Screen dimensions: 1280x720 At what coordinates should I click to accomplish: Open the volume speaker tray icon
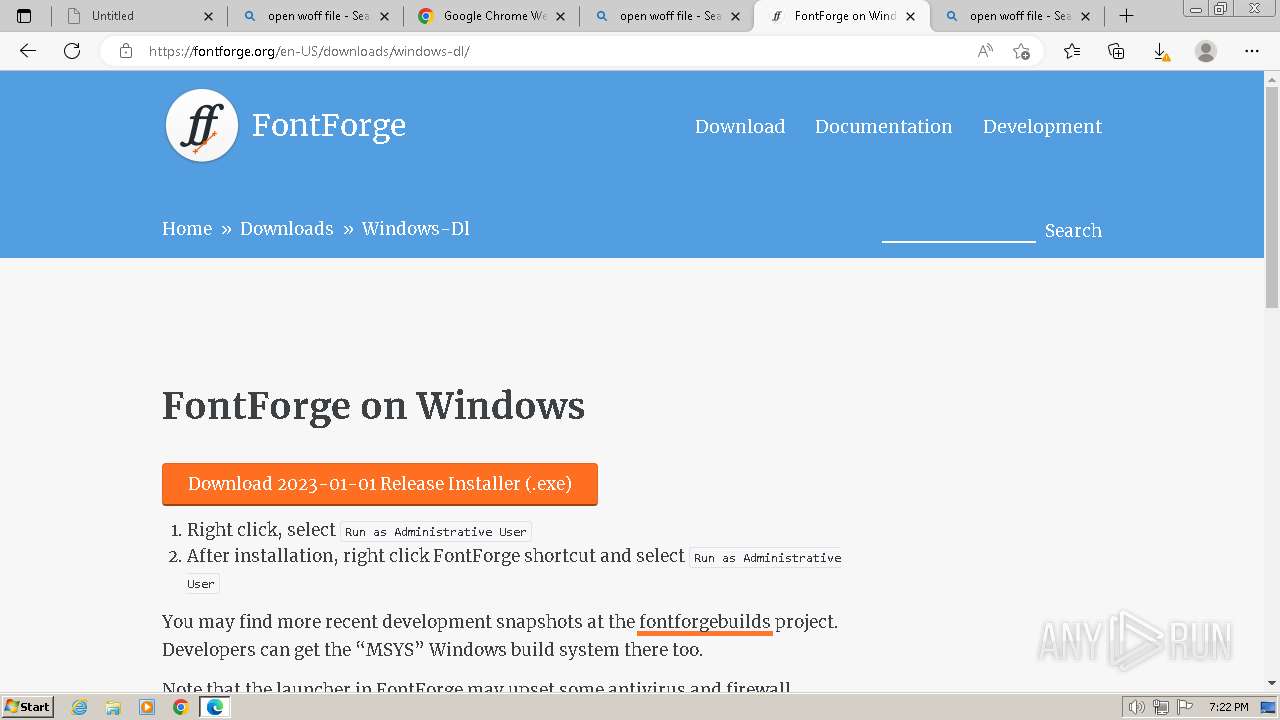pyautogui.click(x=1138, y=707)
